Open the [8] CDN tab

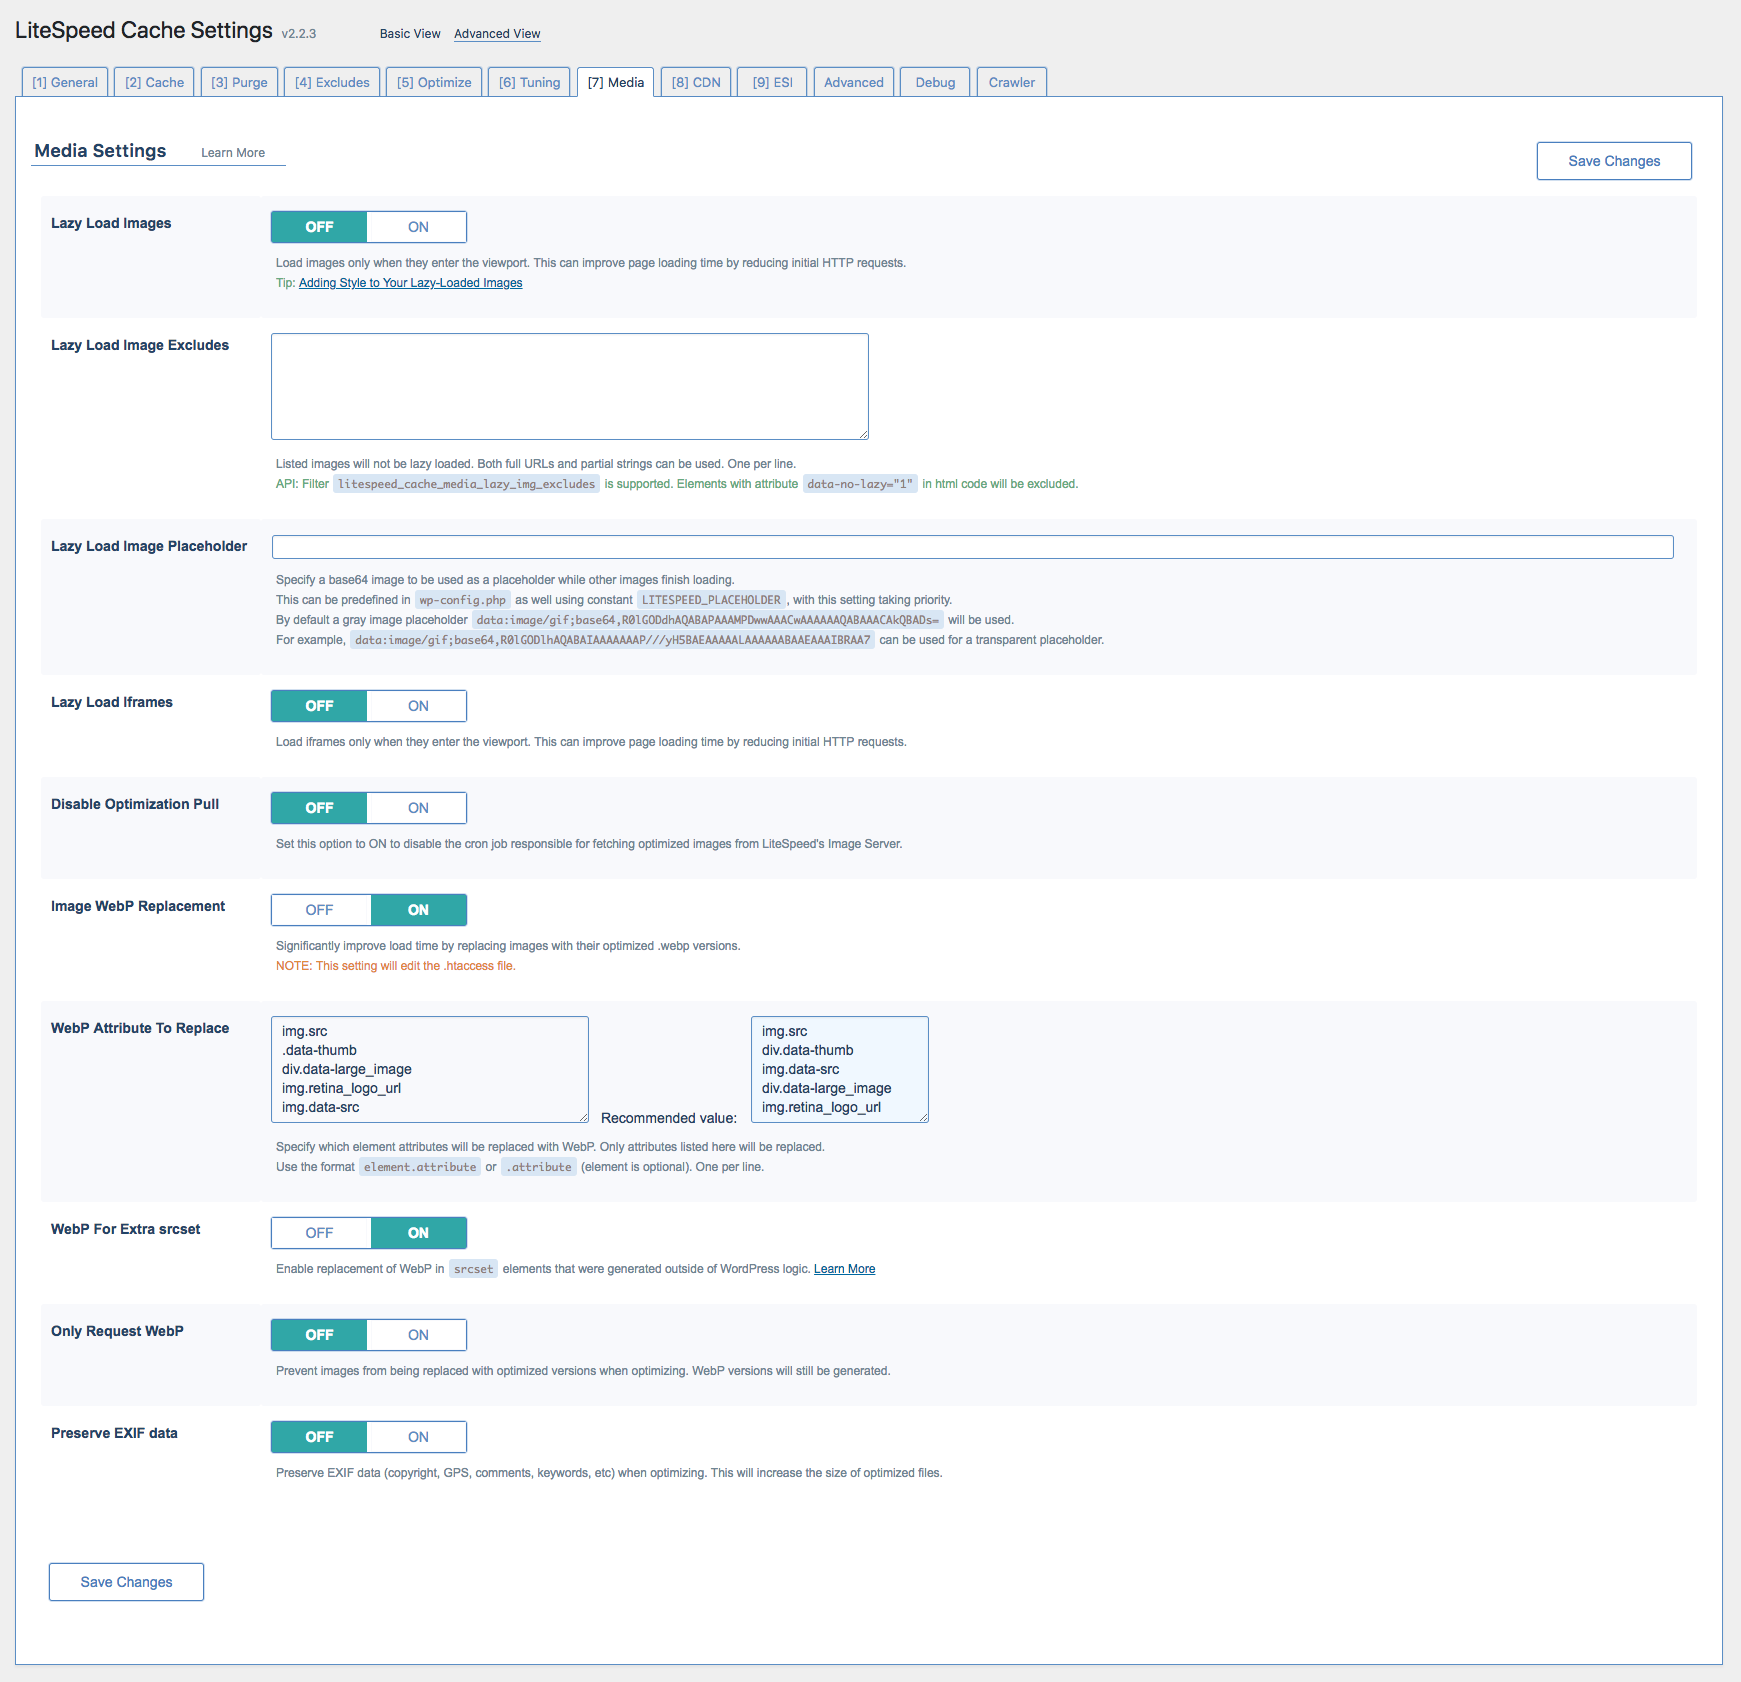click(696, 82)
